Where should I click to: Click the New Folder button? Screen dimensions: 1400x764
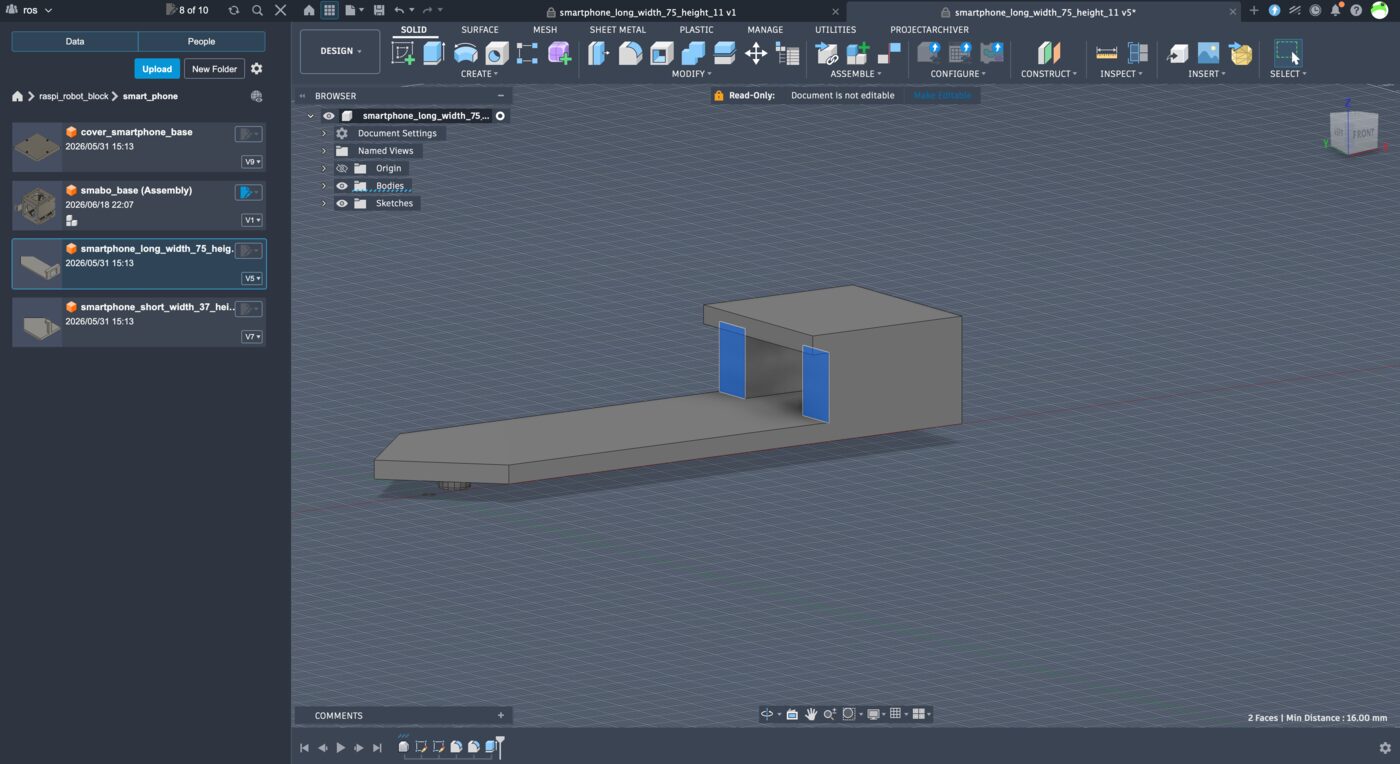215,69
